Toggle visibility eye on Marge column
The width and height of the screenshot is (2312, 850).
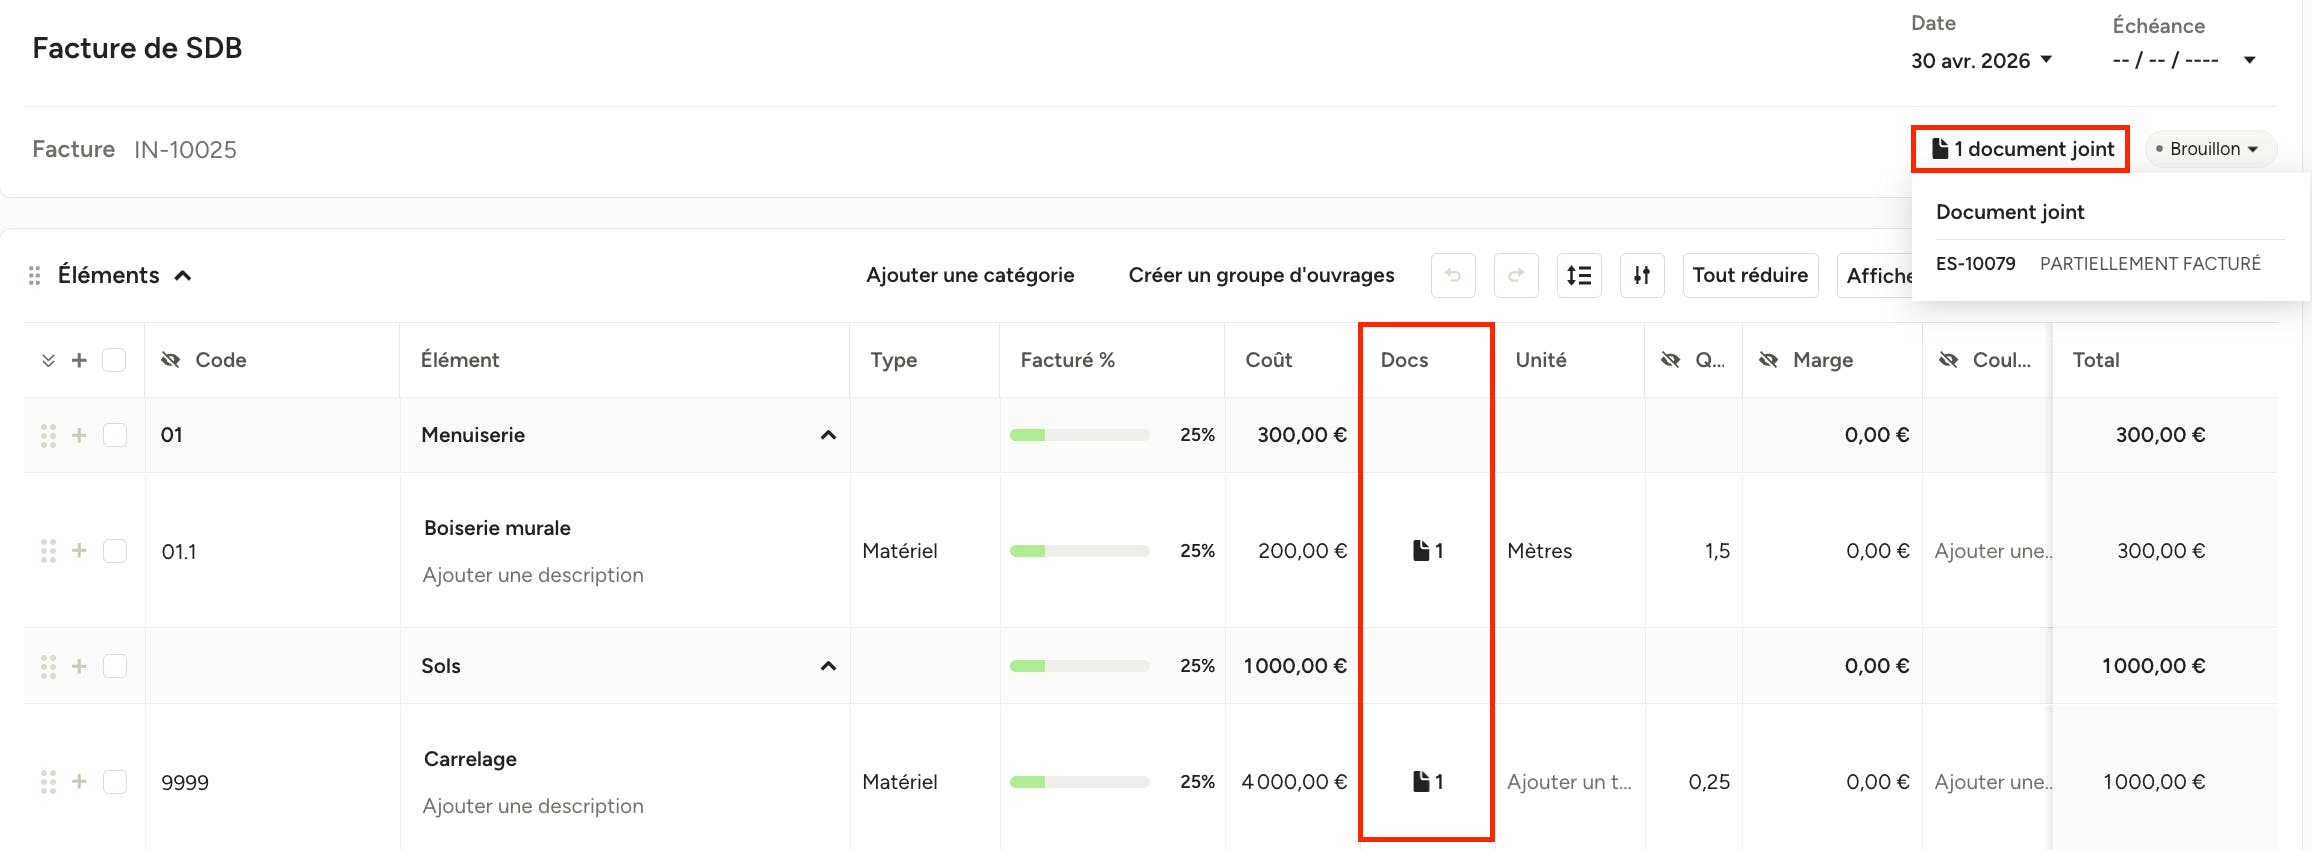1768,360
